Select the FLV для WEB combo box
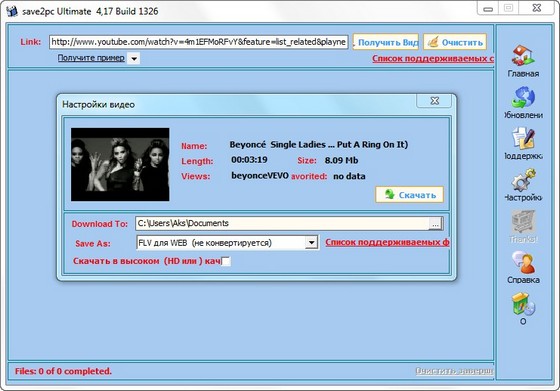The height and width of the screenshot is (391, 560). (227, 243)
